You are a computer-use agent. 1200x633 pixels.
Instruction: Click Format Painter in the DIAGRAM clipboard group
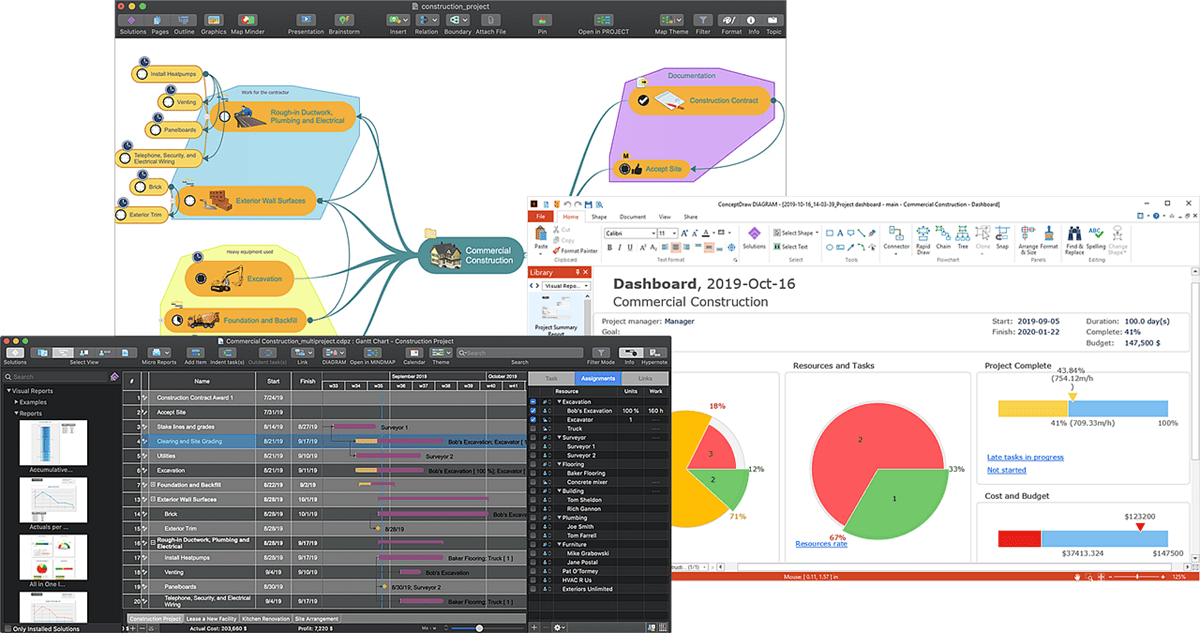tap(575, 251)
